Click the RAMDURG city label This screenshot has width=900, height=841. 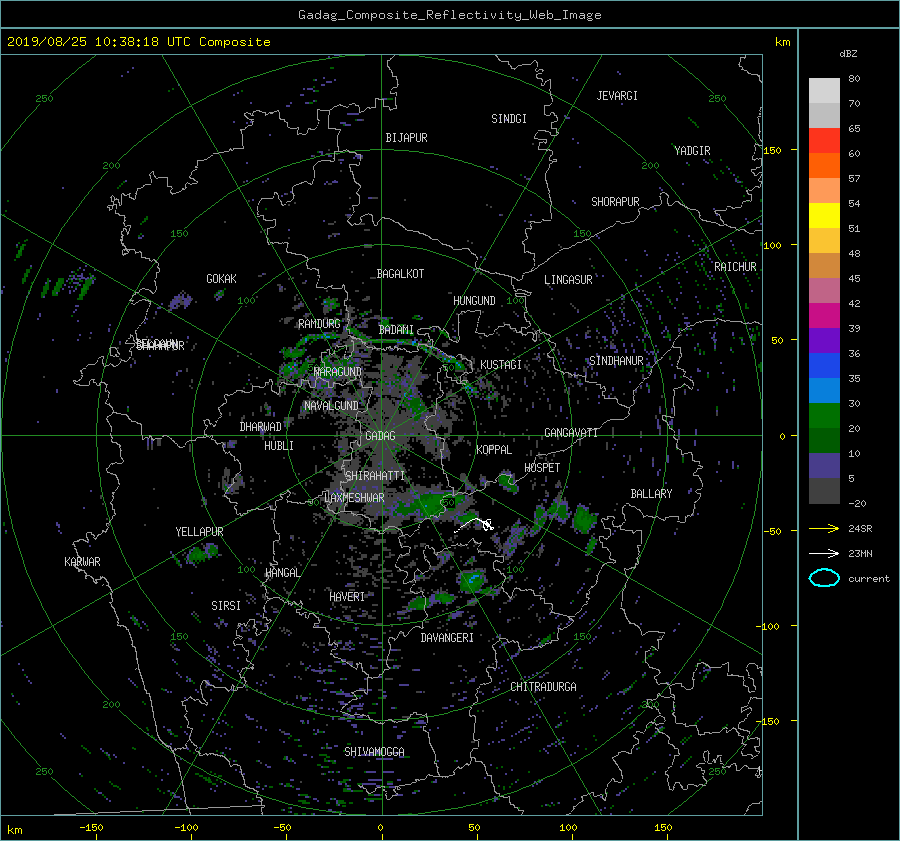tap(319, 324)
